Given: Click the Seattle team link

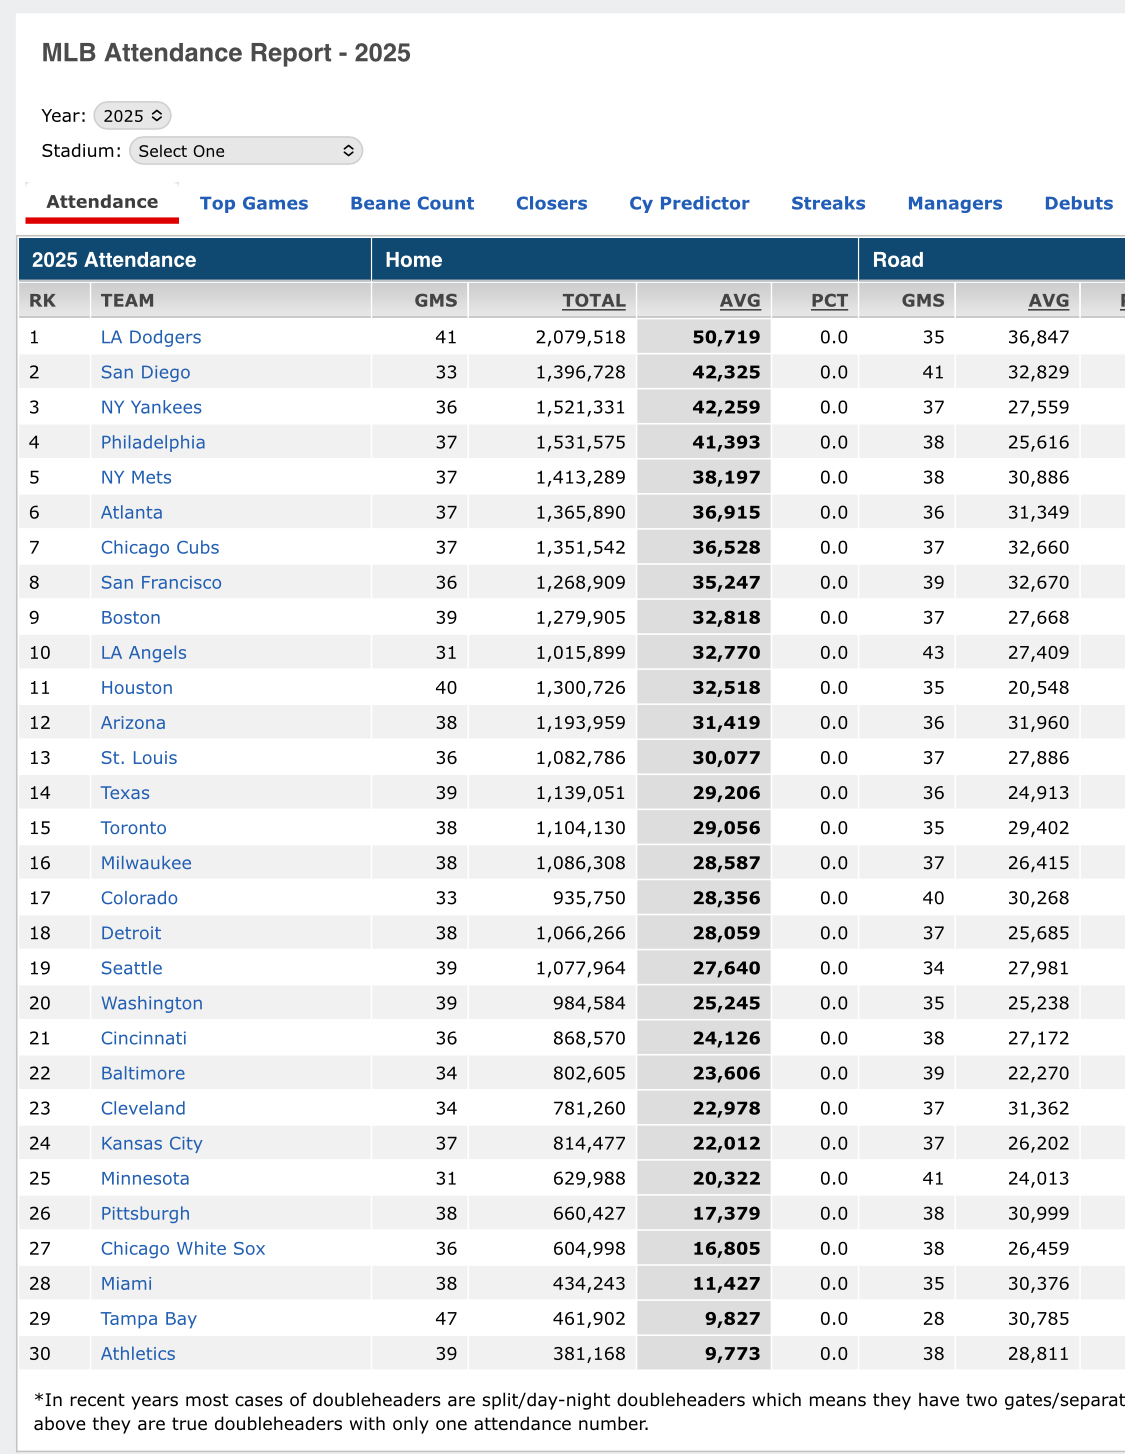Looking at the screenshot, I should click(x=132, y=968).
